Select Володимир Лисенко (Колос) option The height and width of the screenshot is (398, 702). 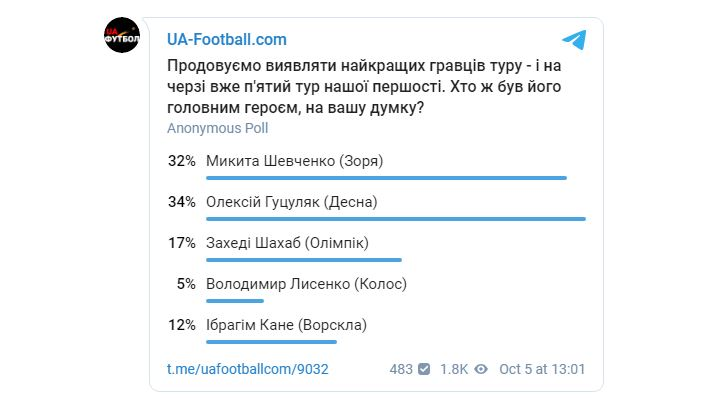pyautogui.click(x=306, y=284)
